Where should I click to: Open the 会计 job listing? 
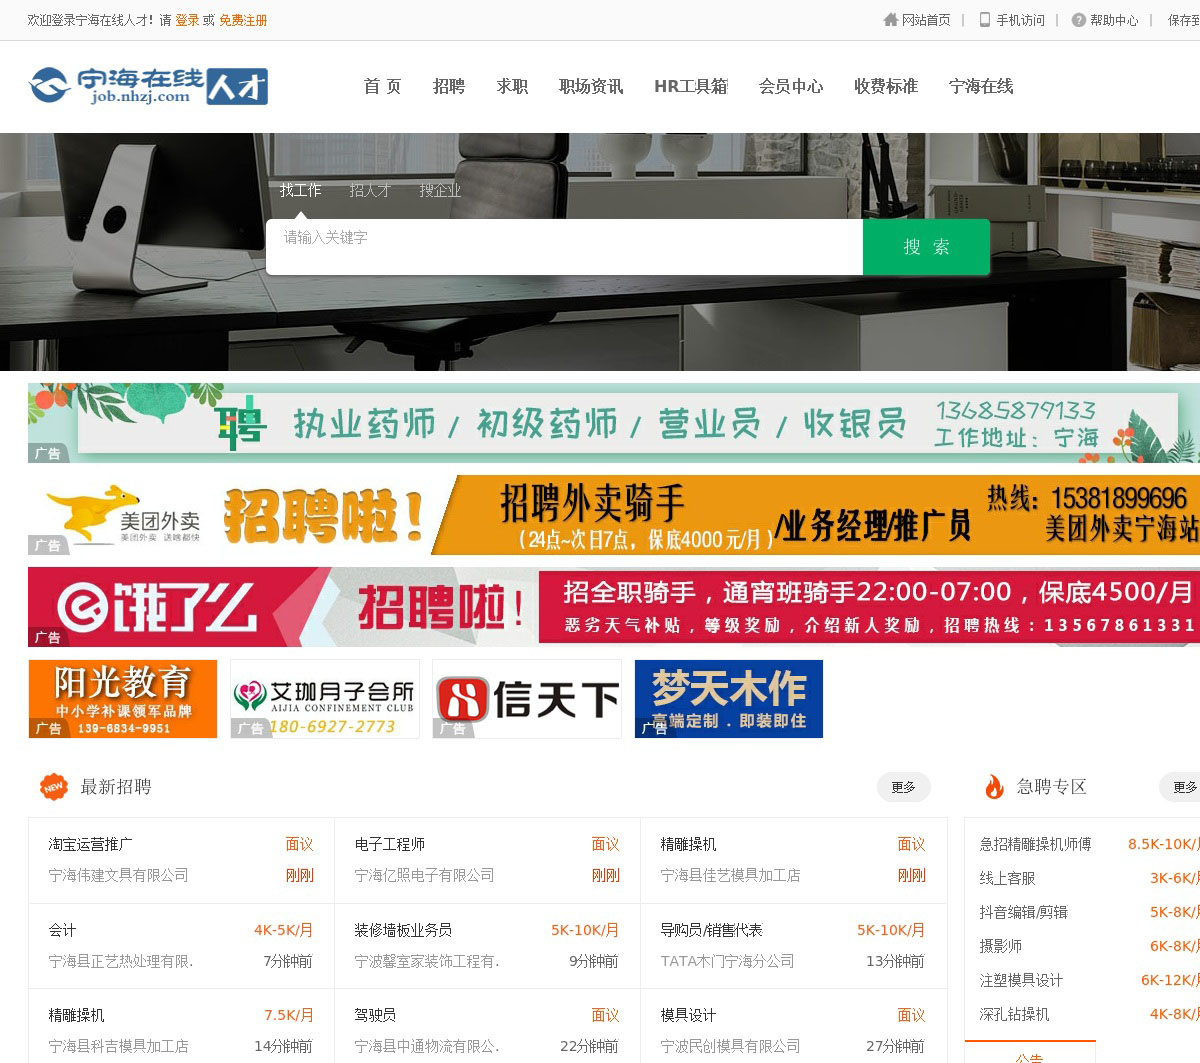coord(62,930)
